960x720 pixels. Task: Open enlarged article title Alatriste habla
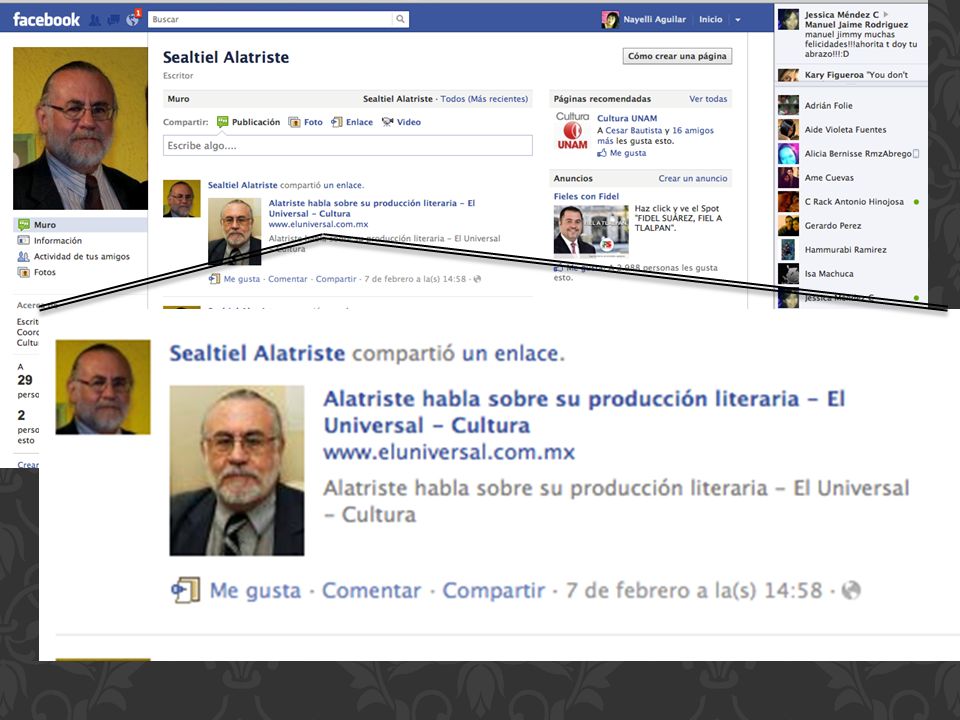click(x=584, y=412)
